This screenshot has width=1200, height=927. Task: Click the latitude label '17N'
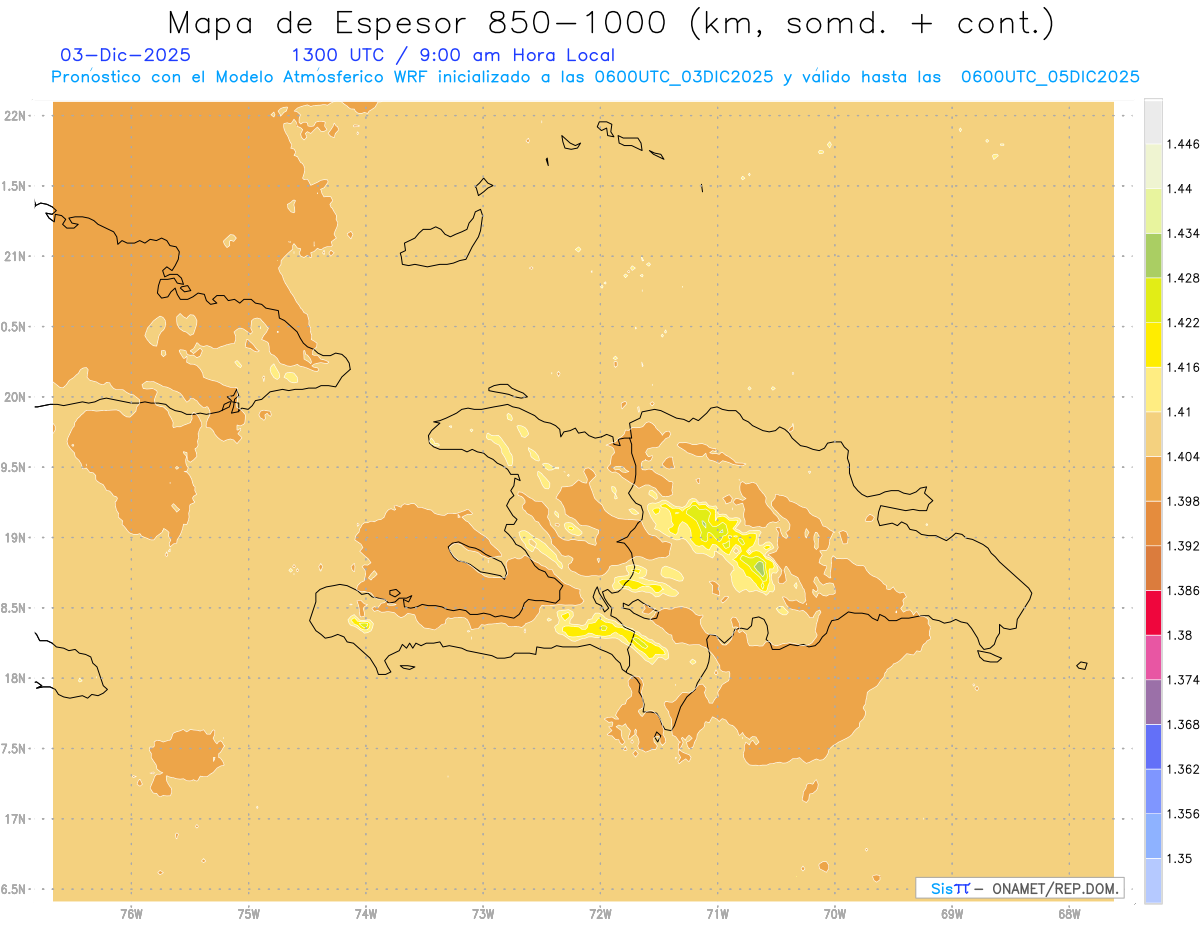click(15, 819)
